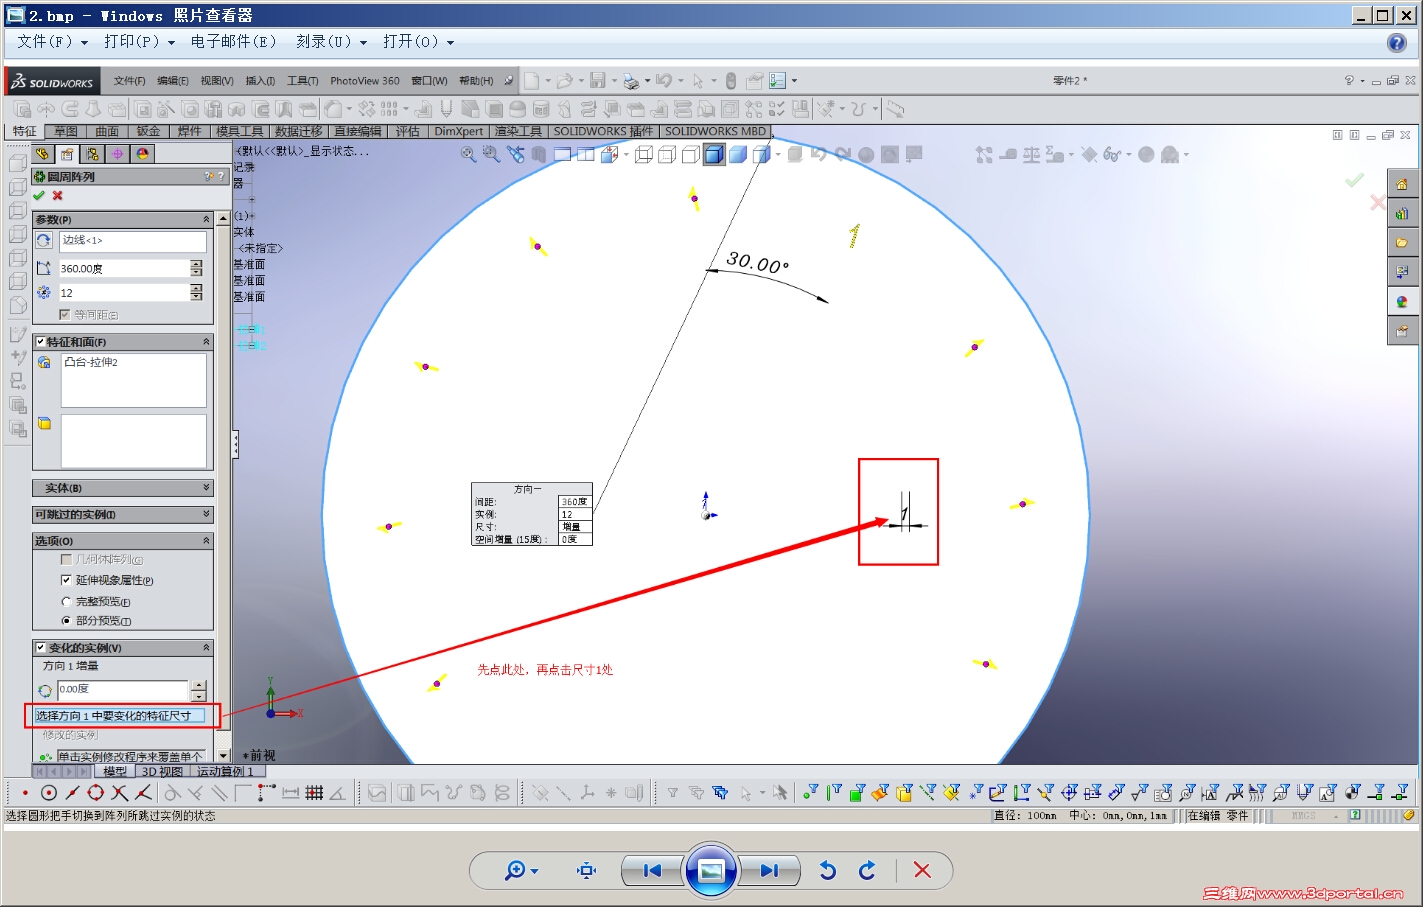This screenshot has height=907, width=1423.
Task: Open the 打印(P) dropdown in photo viewer
Action: click(x=139, y=42)
